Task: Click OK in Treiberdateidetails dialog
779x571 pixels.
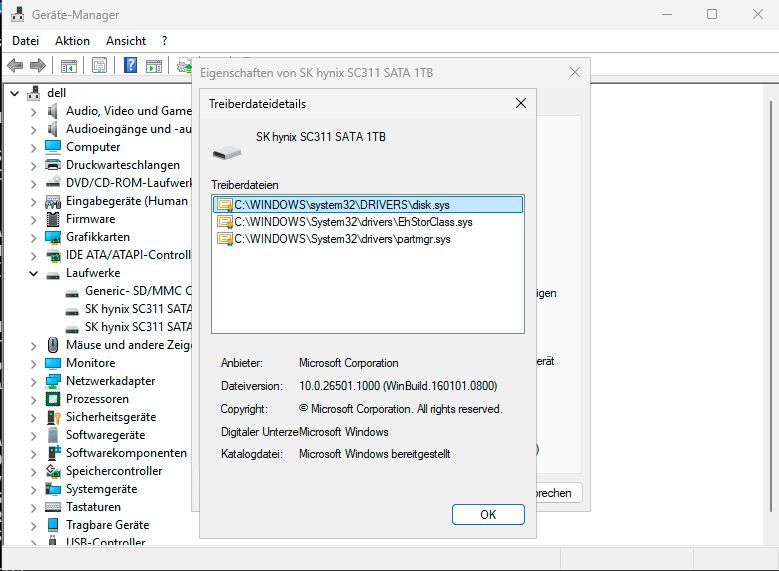Action: tap(488, 514)
